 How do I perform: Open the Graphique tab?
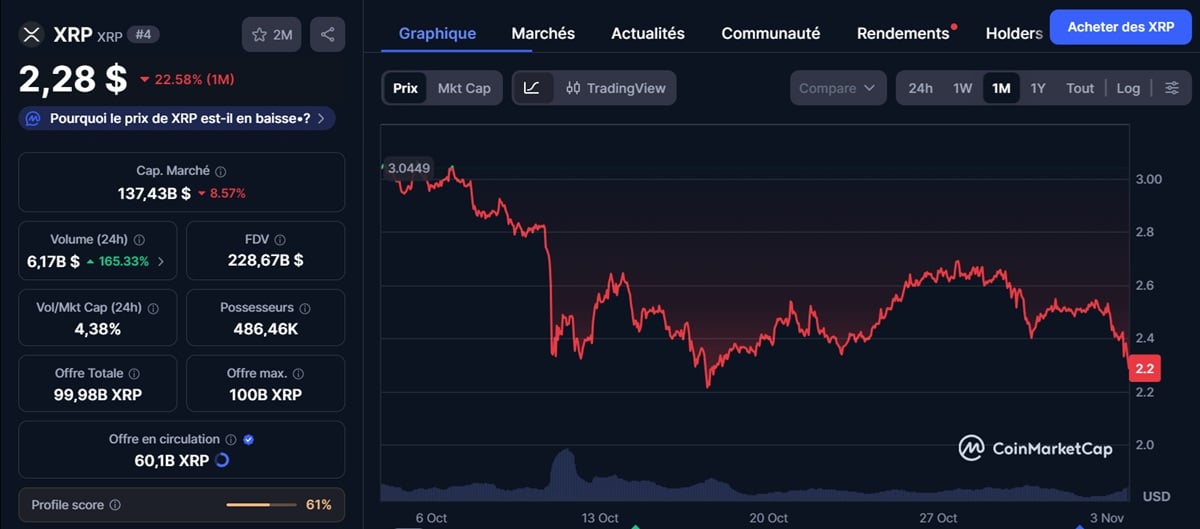pyautogui.click(x=437, y=33)
